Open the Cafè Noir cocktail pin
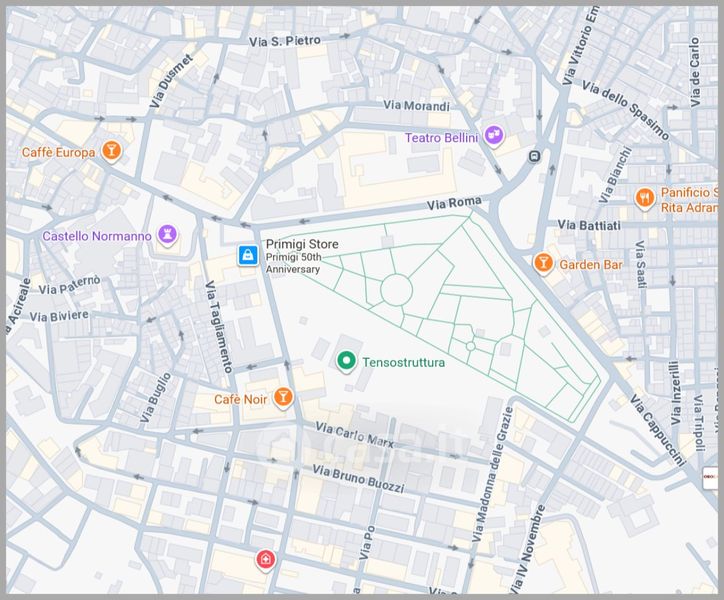The image size is (724, 600). pos(283,398)
